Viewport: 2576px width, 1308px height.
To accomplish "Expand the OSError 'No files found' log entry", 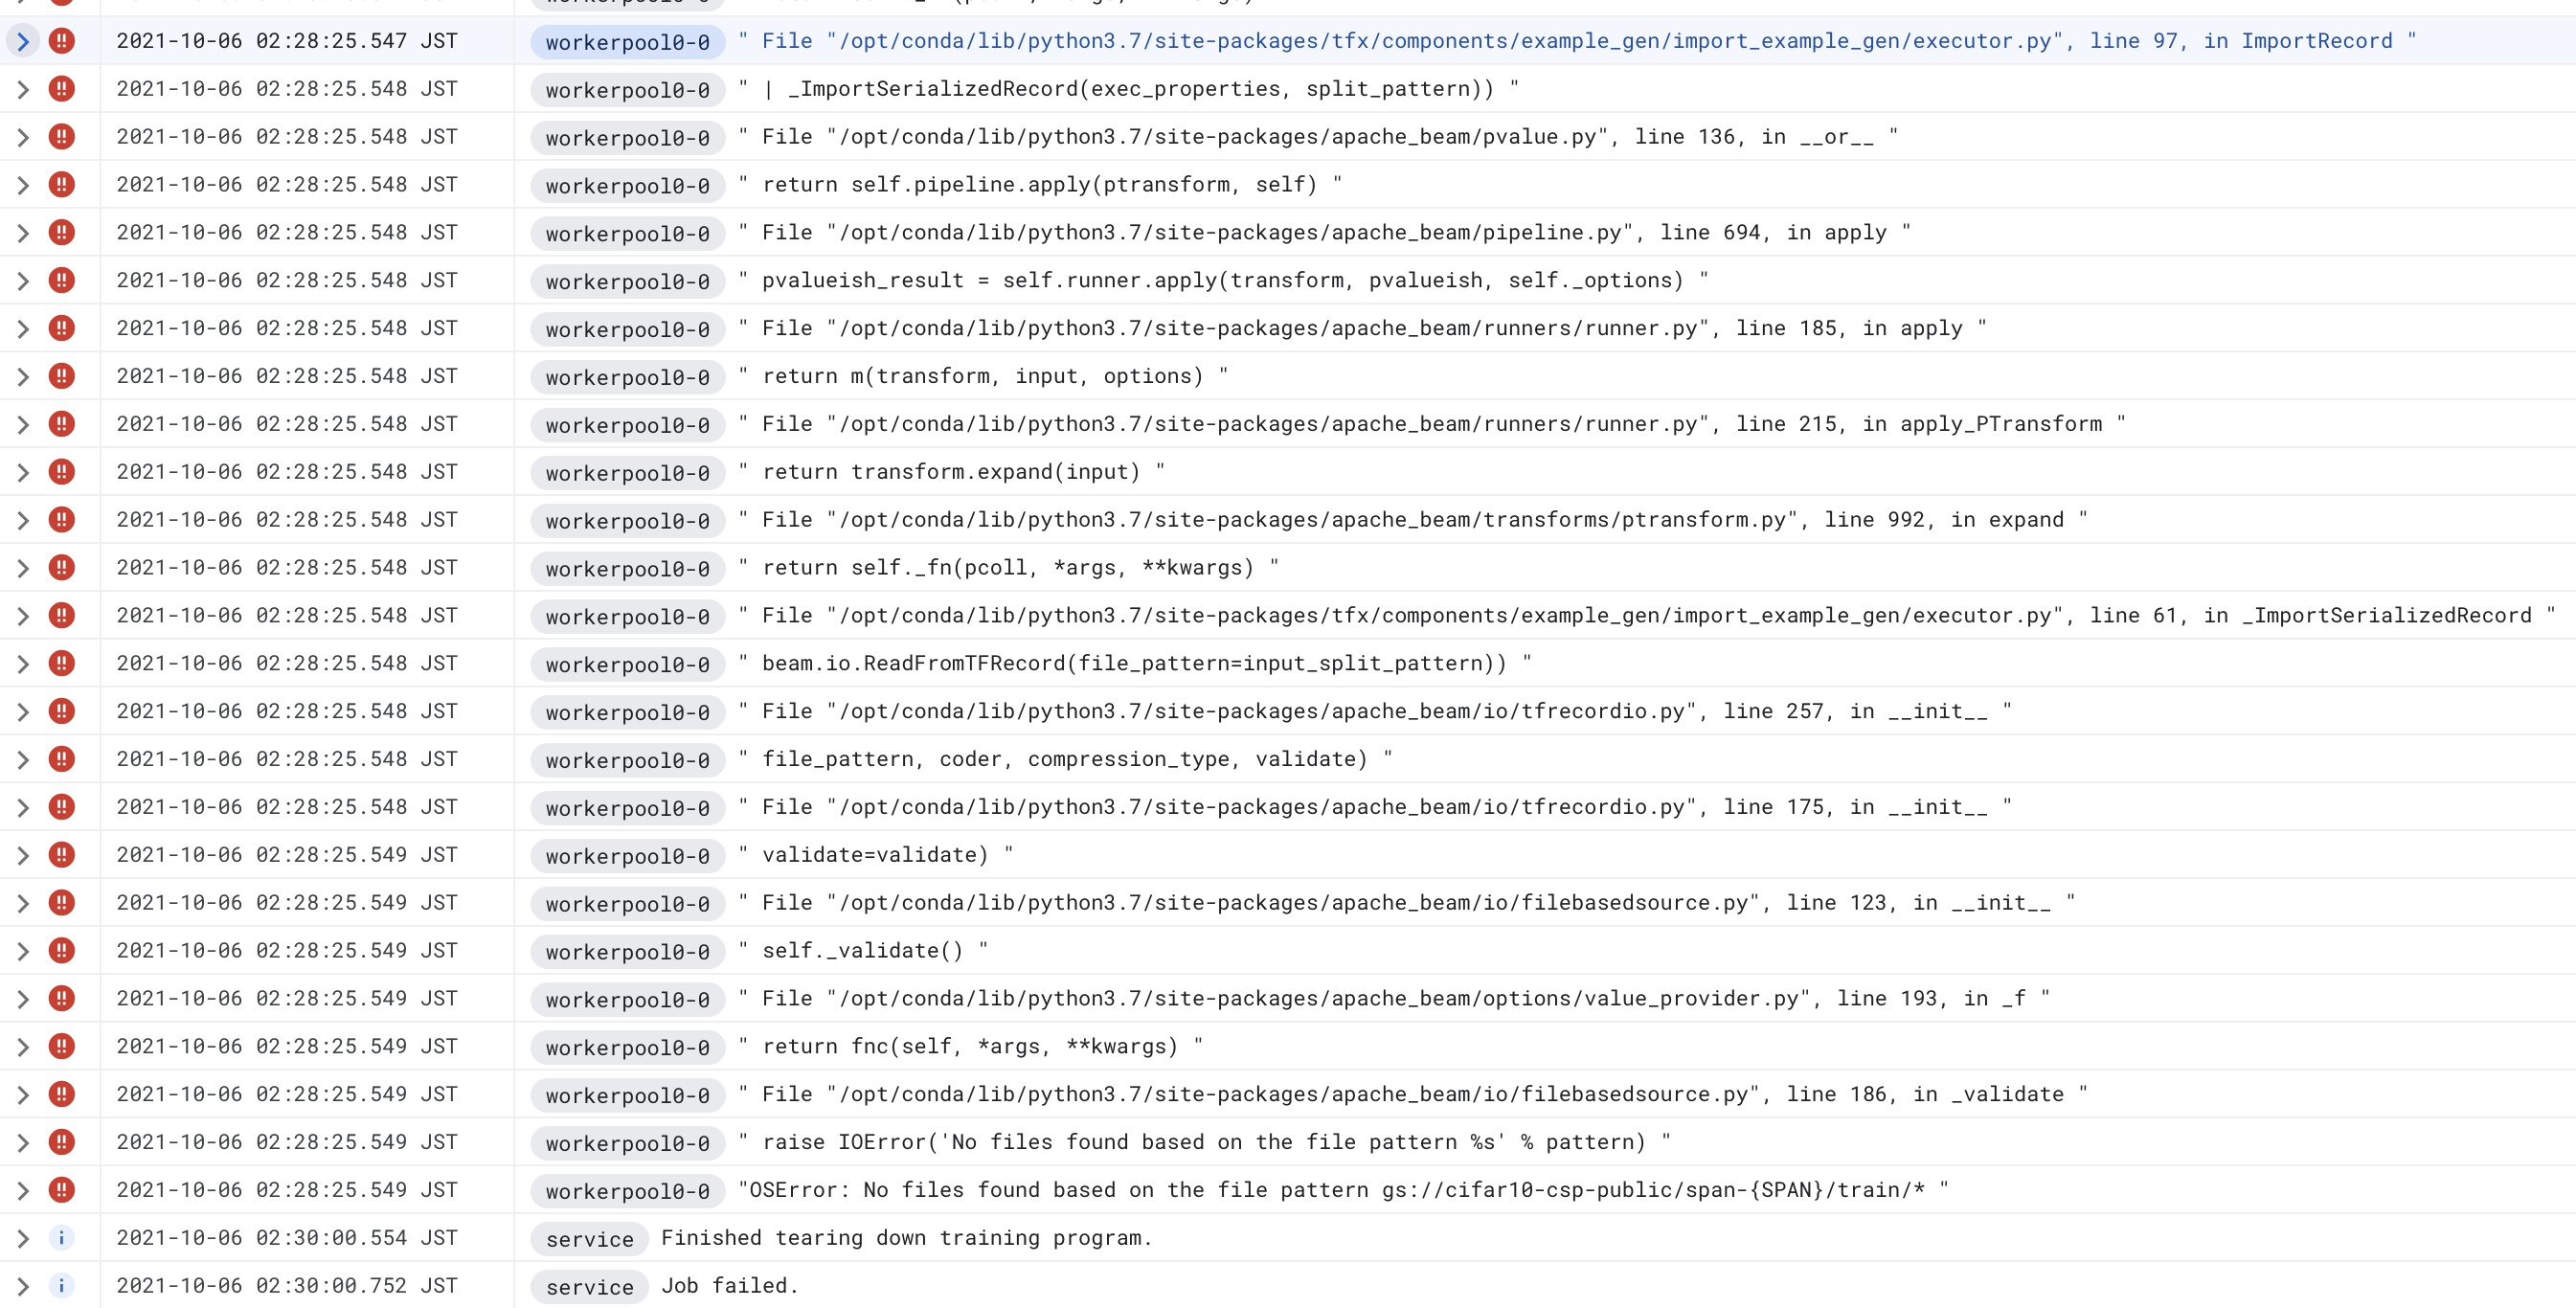I will pos(23,1190).
